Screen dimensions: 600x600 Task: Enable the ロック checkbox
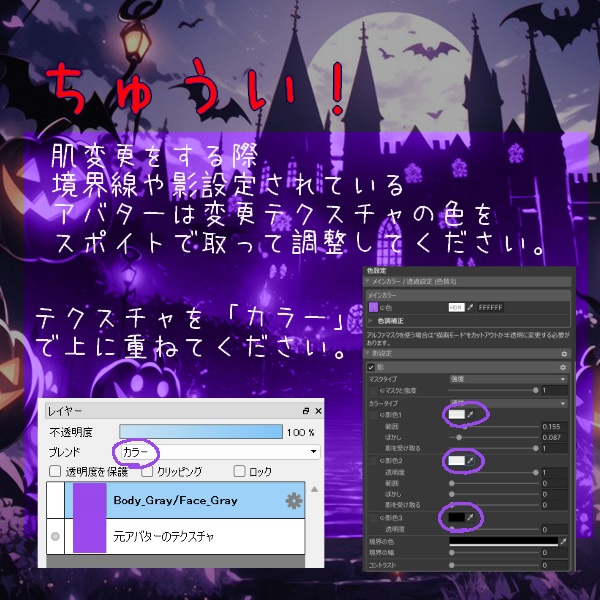240,471
